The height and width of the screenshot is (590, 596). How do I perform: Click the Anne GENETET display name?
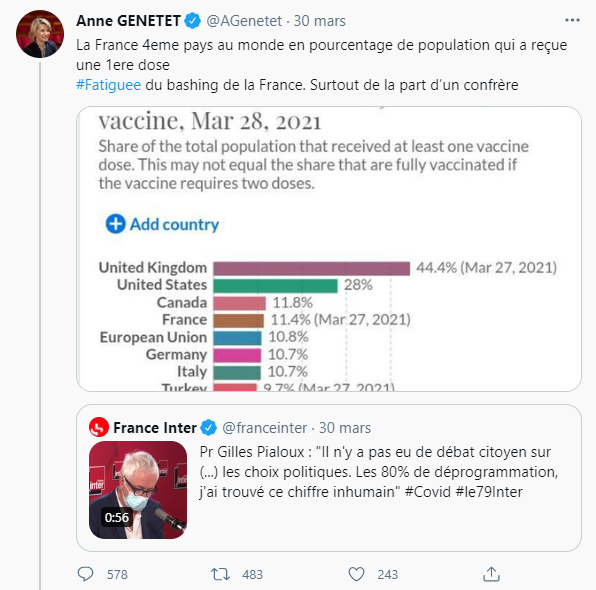click(128, 21)
